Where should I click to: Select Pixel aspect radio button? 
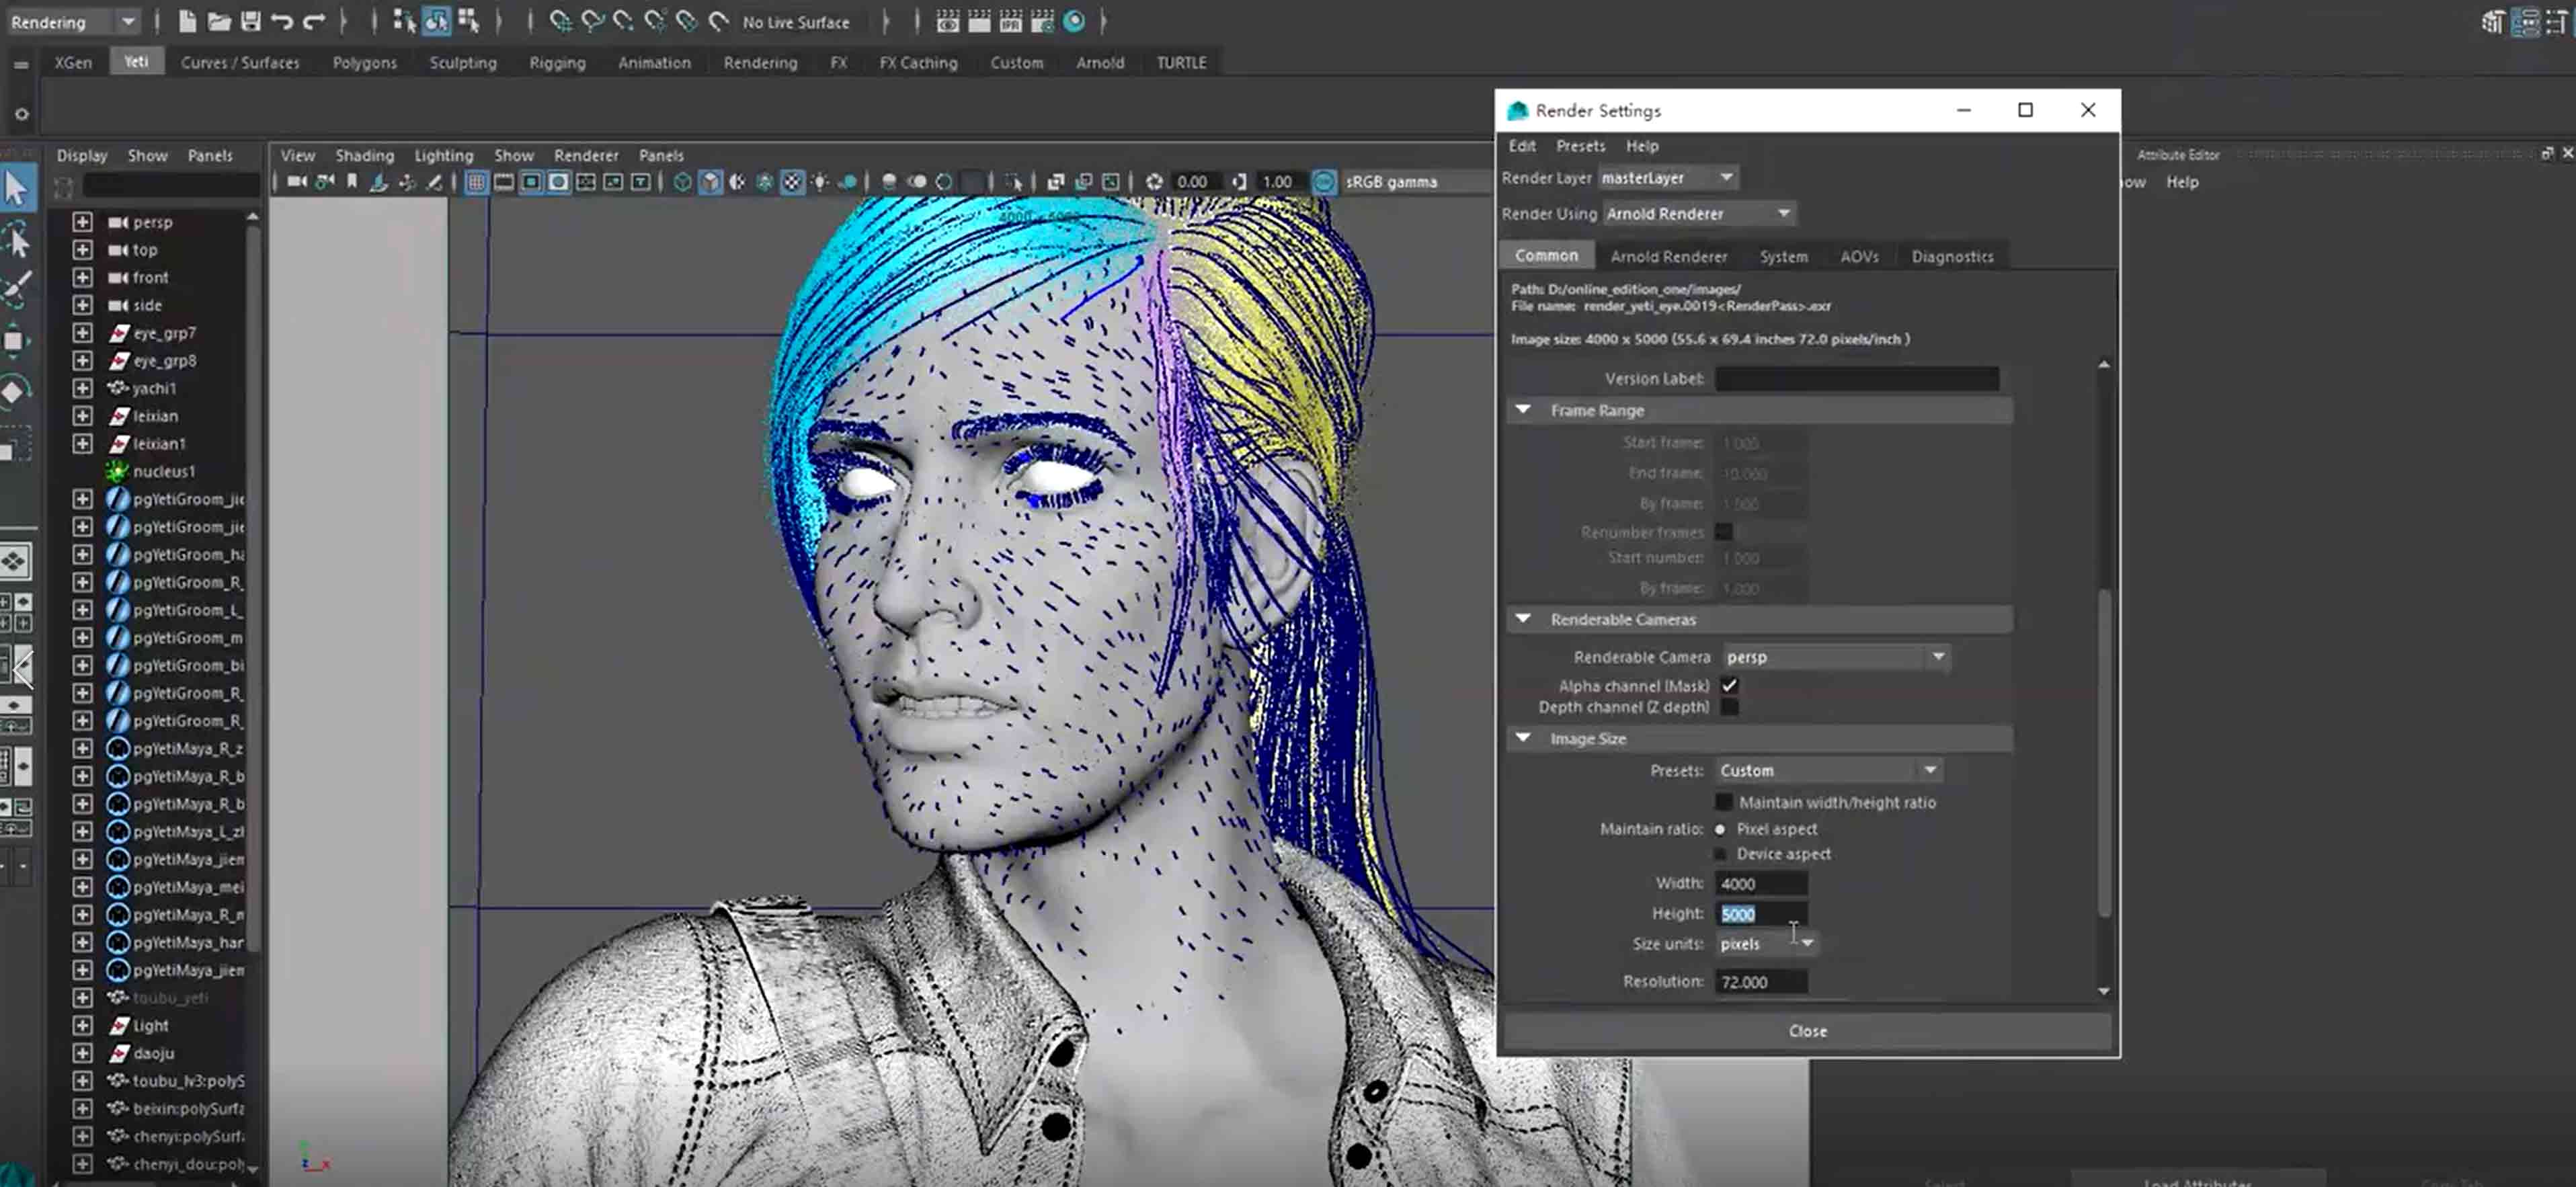tap(1720, 827)
